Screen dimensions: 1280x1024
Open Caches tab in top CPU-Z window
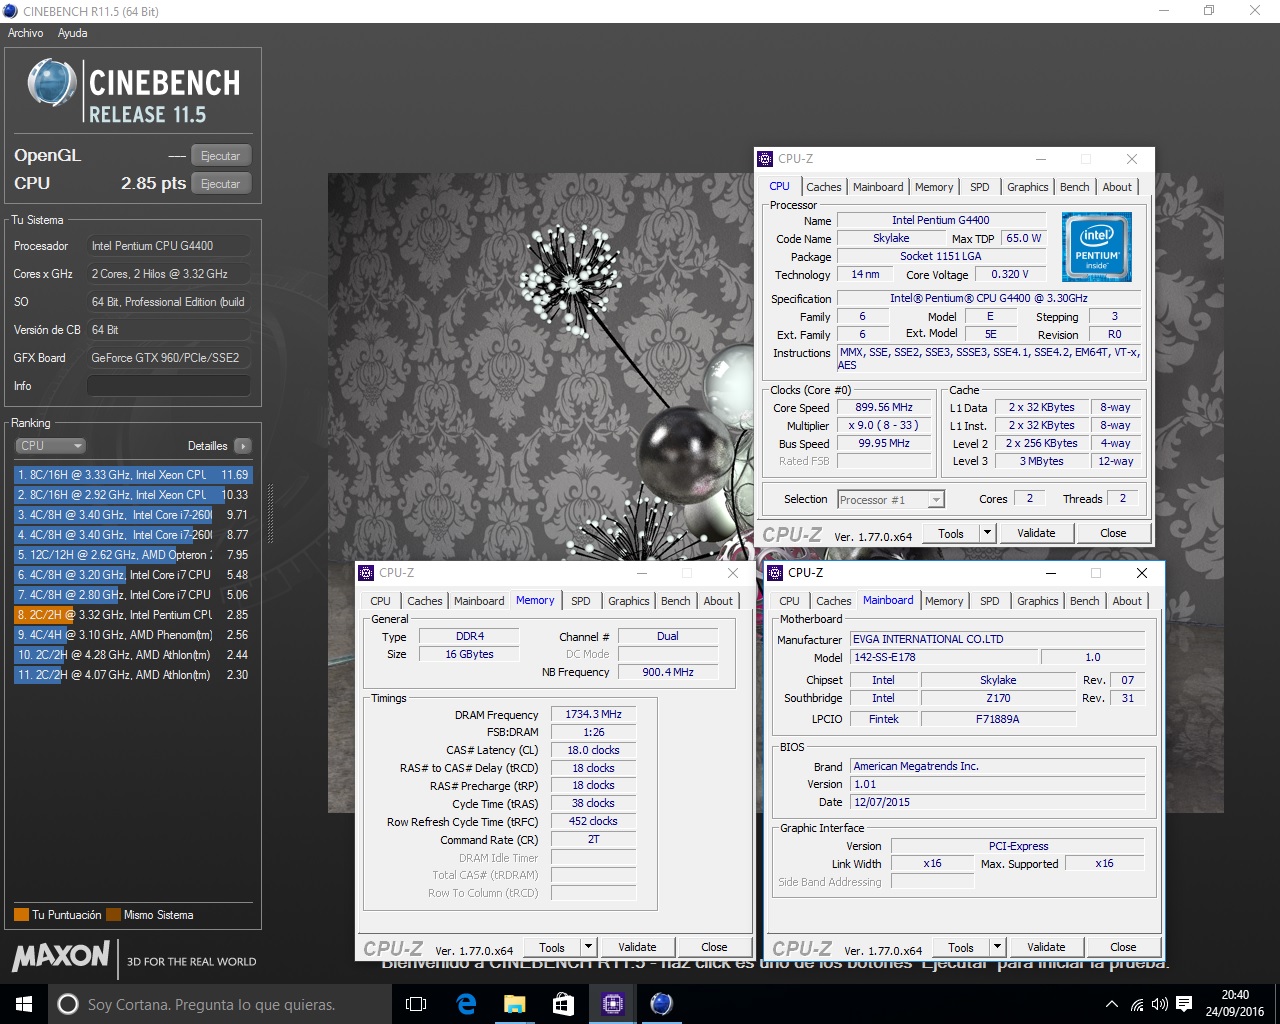824,187
